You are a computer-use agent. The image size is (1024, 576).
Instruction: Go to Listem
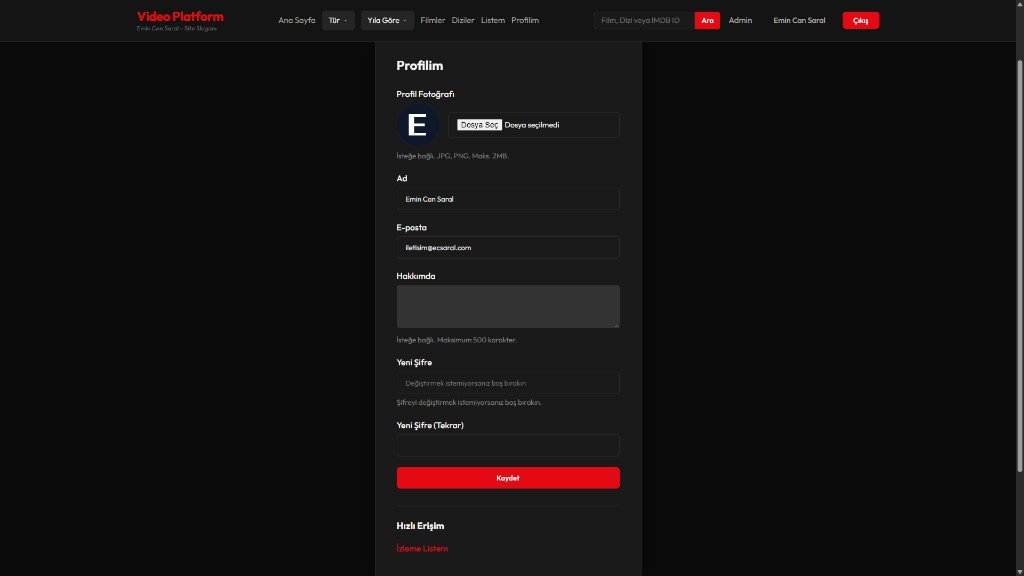[x=491, y=19]
